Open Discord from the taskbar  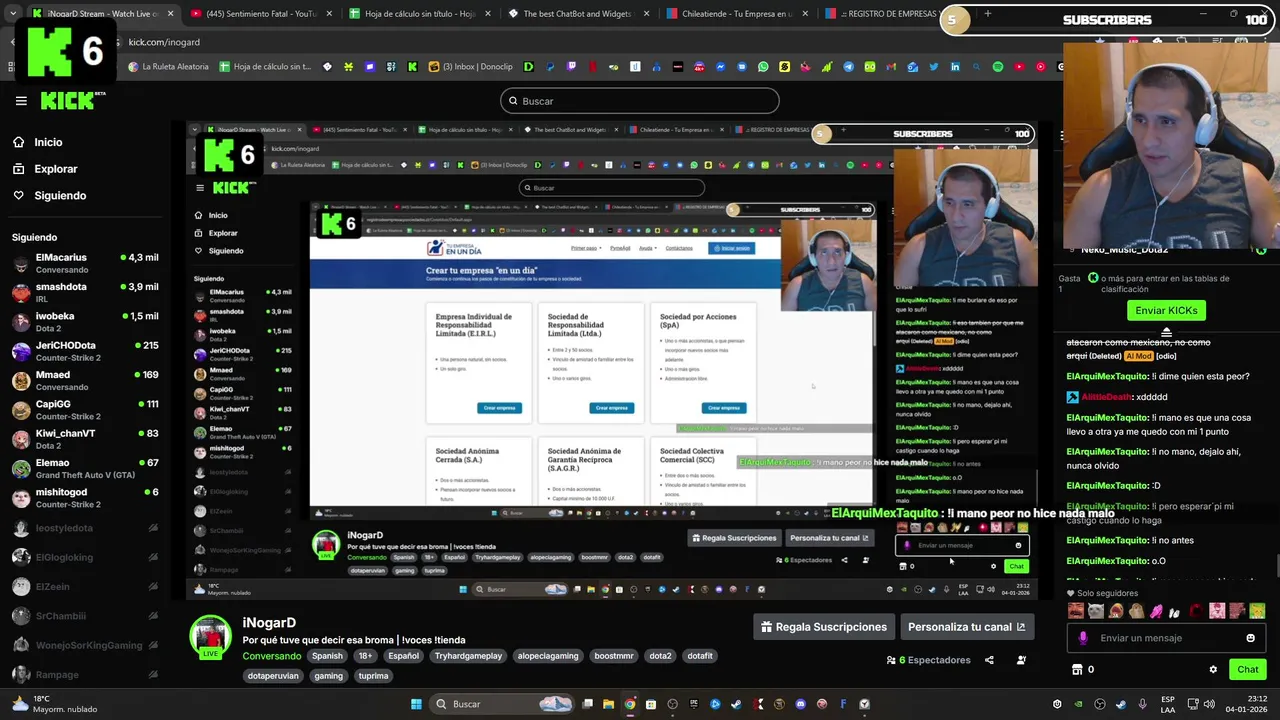tap(801, 704)
